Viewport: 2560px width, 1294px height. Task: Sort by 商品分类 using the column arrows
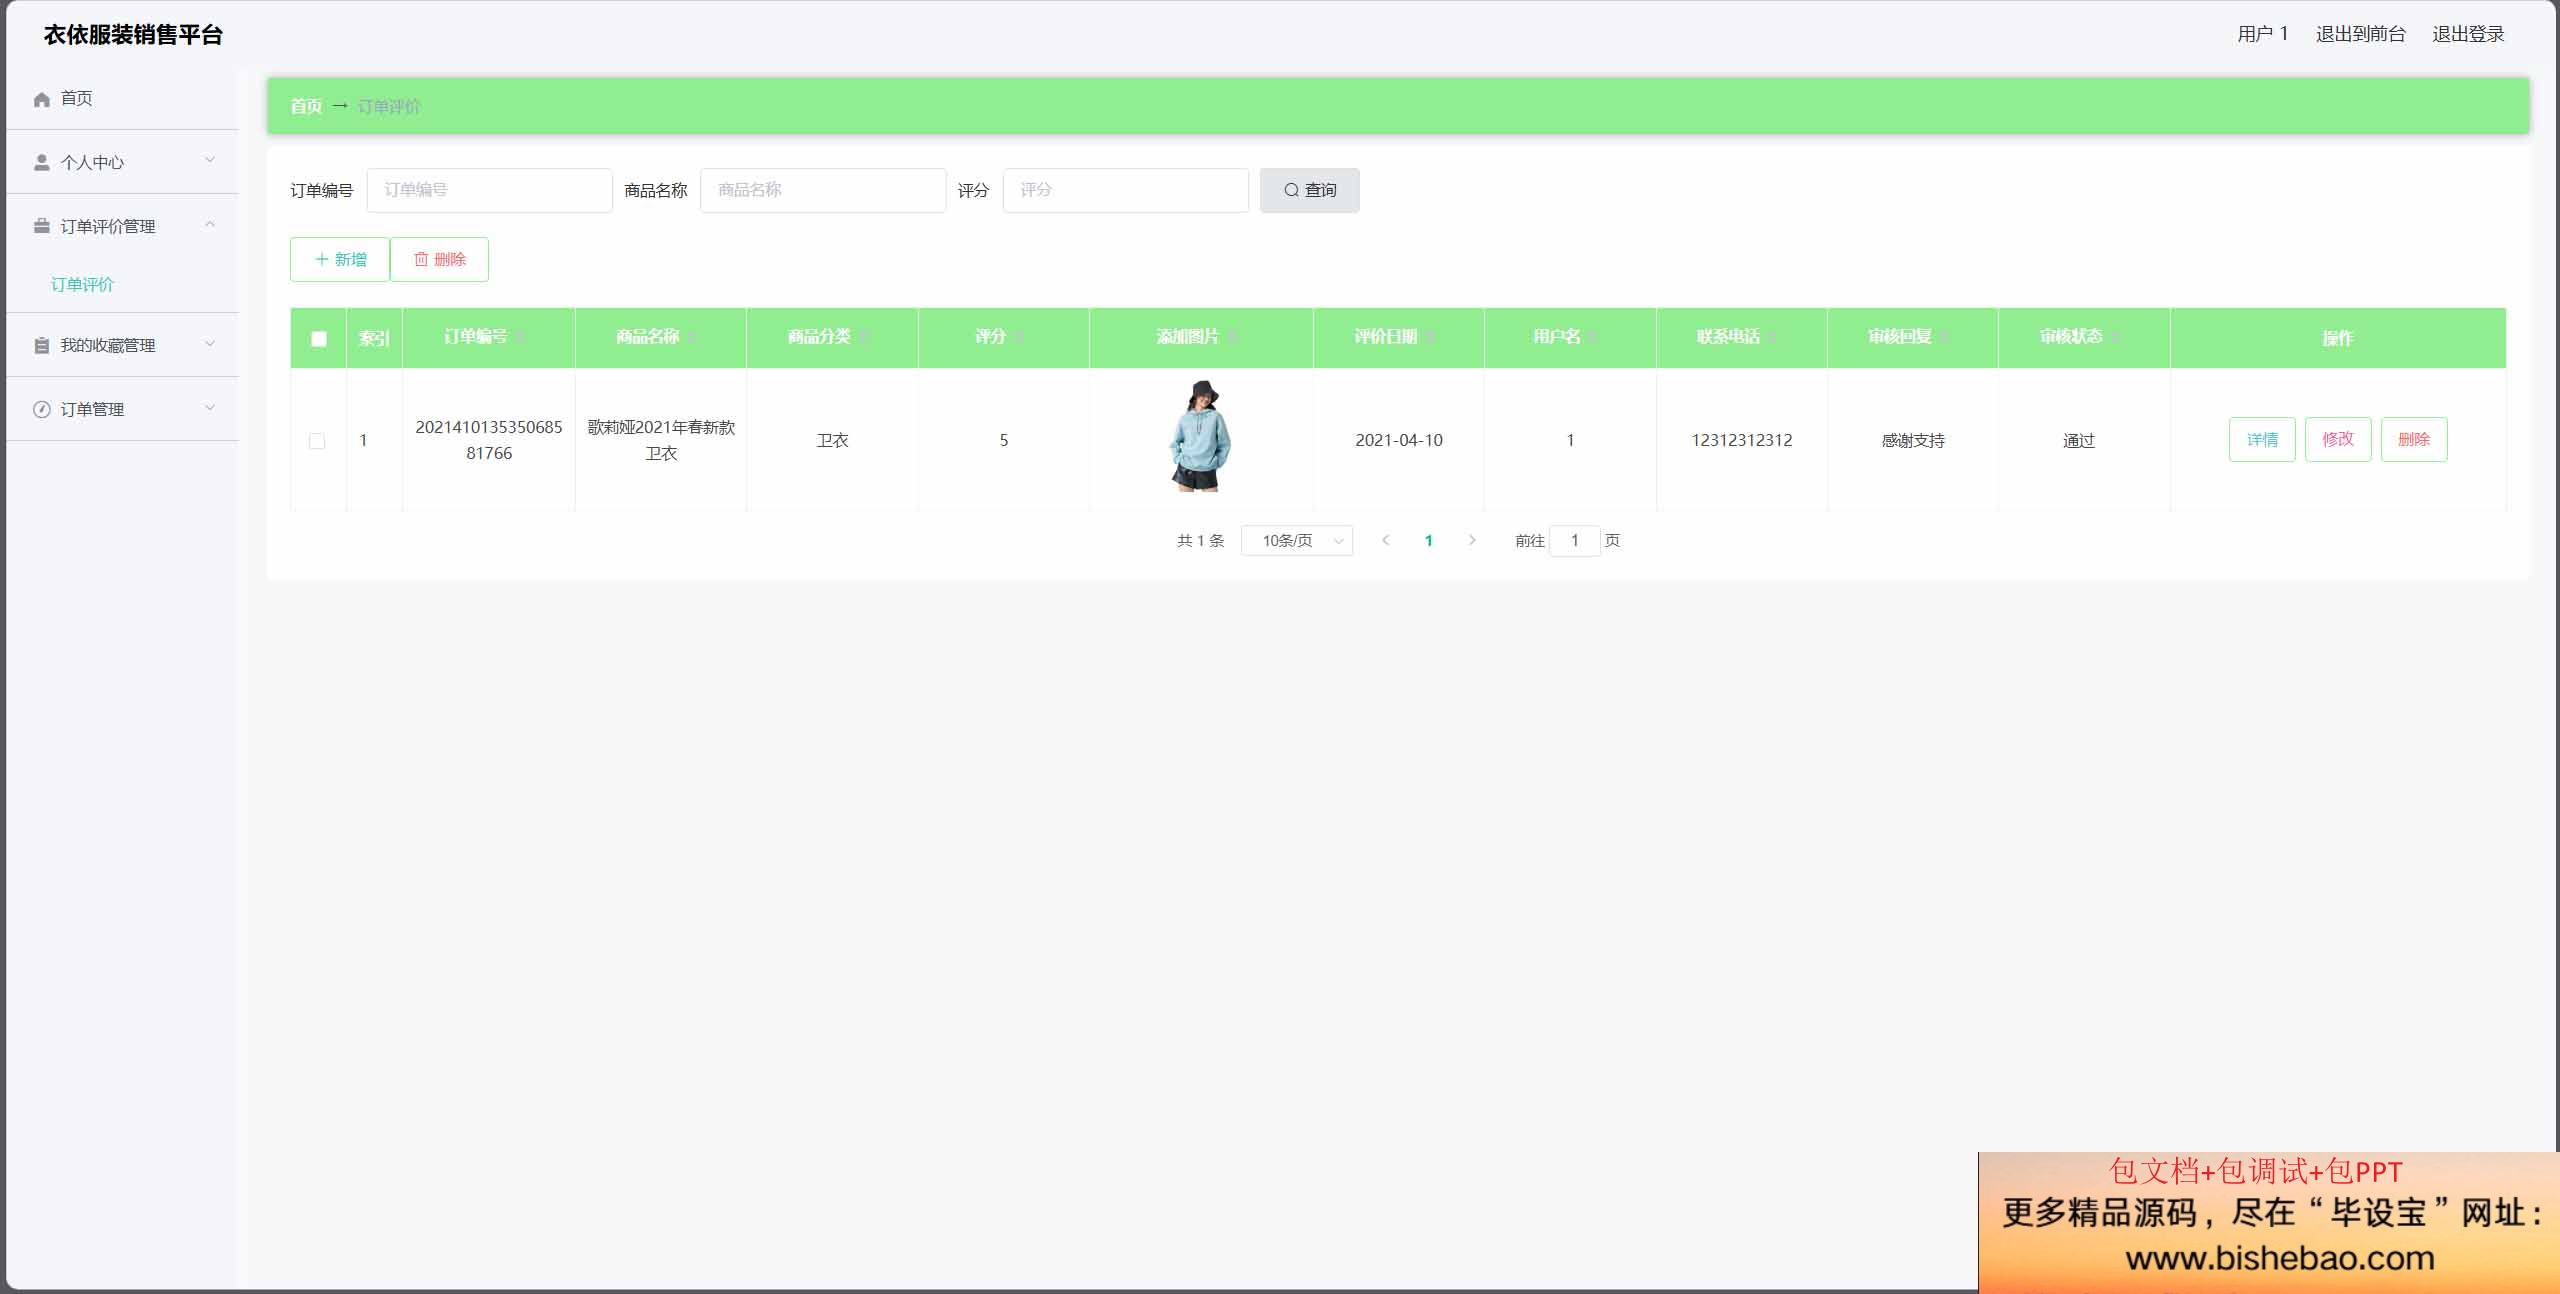point(864,337)
